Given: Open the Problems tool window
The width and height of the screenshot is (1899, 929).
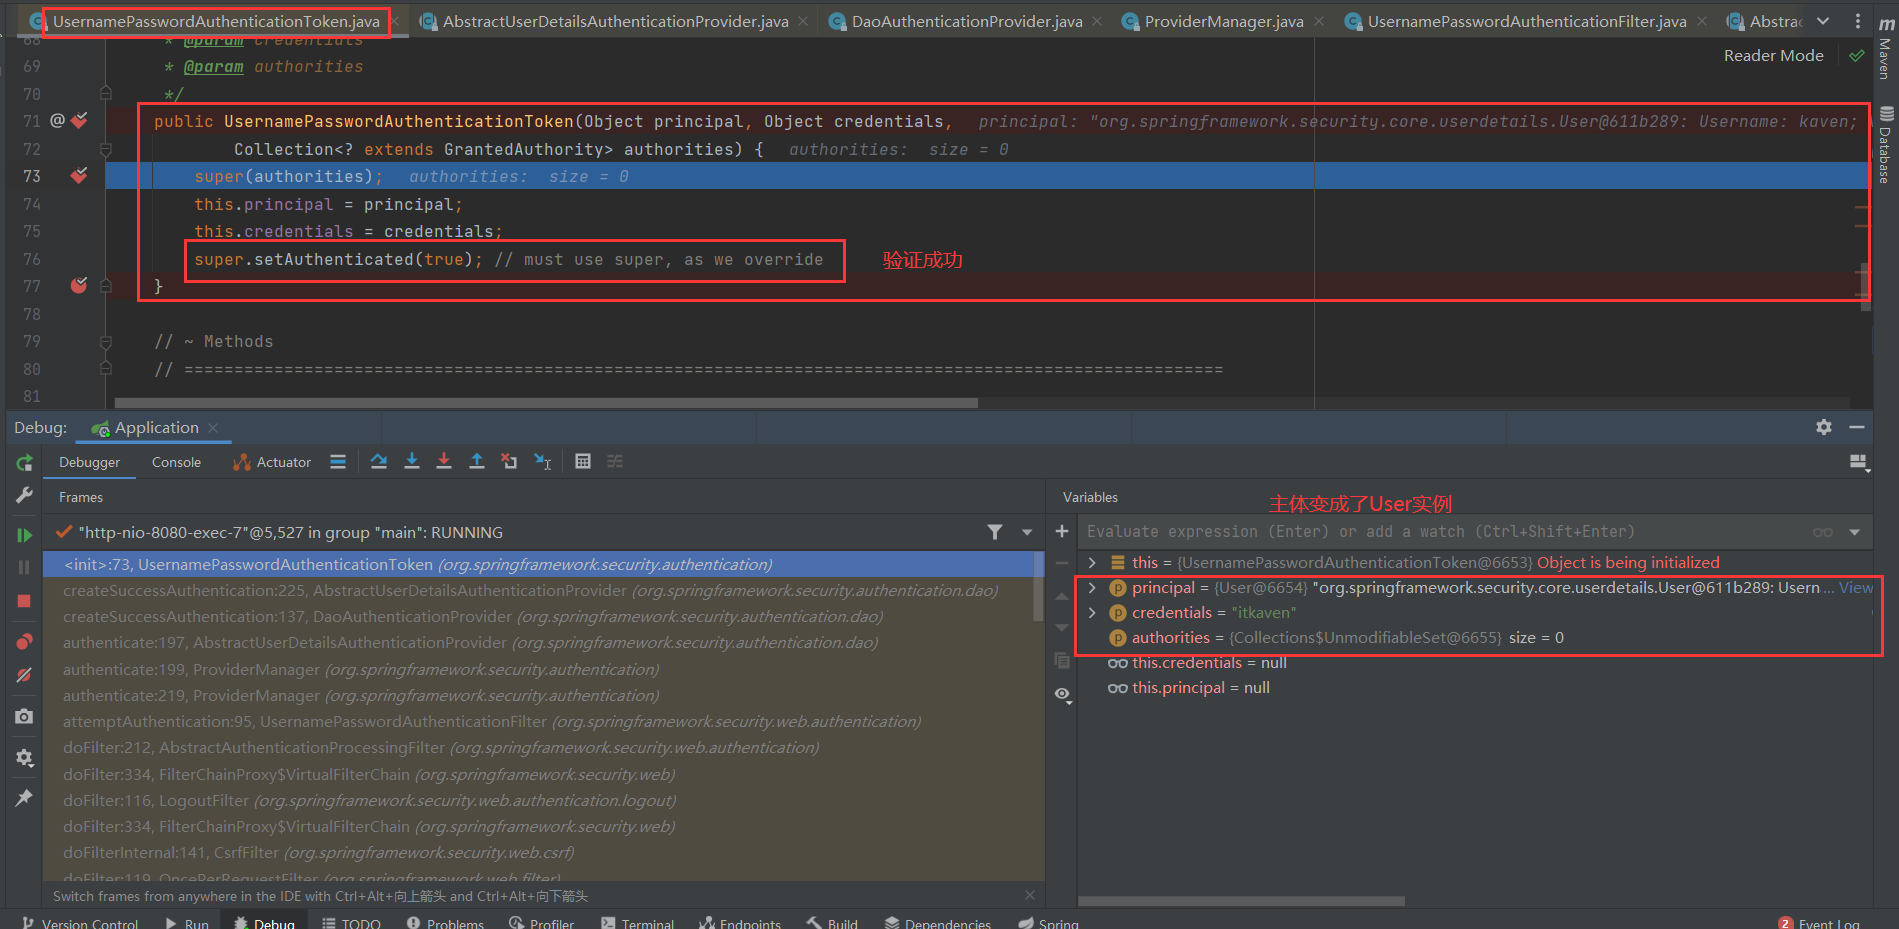Looking at the screenshot, I should tap(446, 923).
